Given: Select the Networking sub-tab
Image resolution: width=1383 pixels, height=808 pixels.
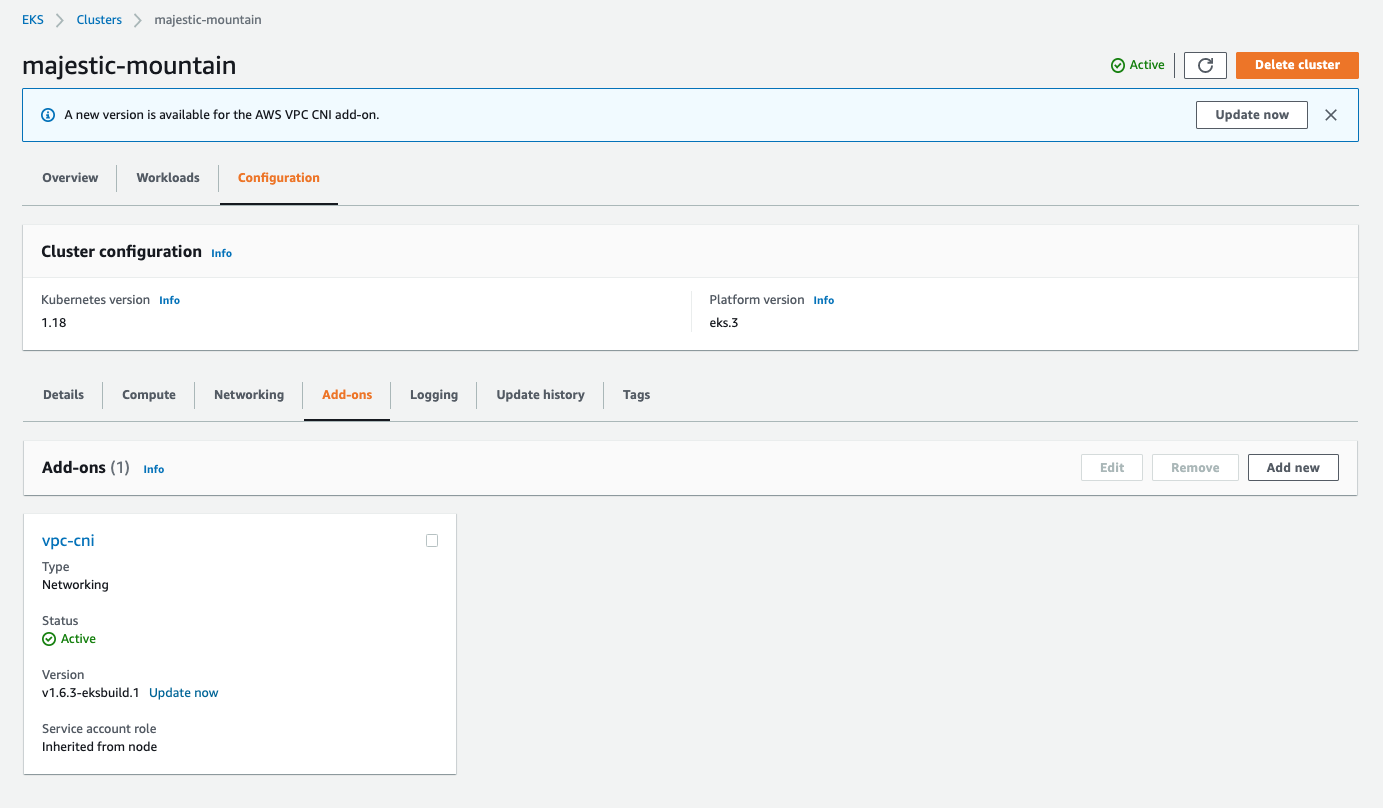Looking at the screenshot, I should (248, 394).
